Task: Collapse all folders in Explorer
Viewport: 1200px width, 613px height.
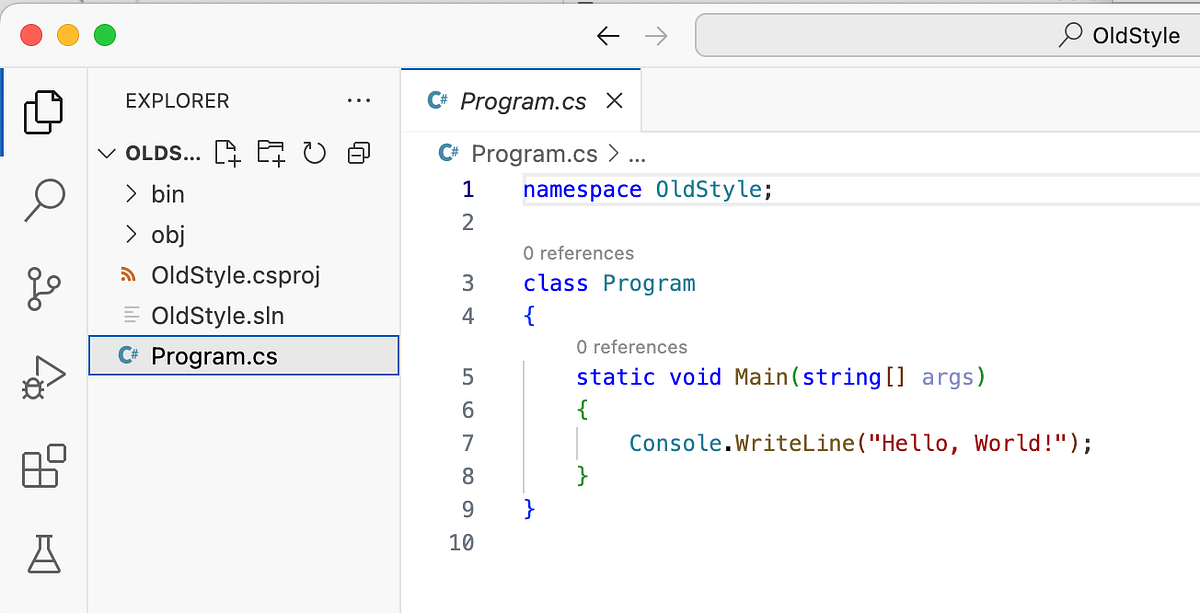Action: [x=358, y=153]
